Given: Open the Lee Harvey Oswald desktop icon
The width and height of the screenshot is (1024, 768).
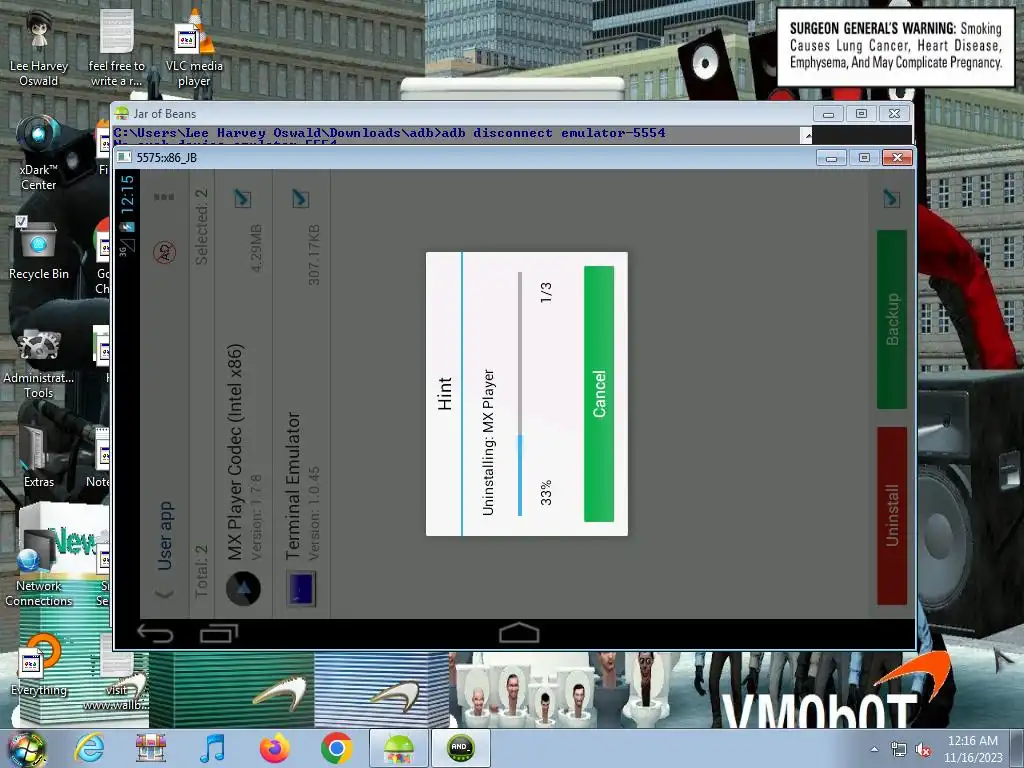Looking at the screenshot, I should 39,47.
